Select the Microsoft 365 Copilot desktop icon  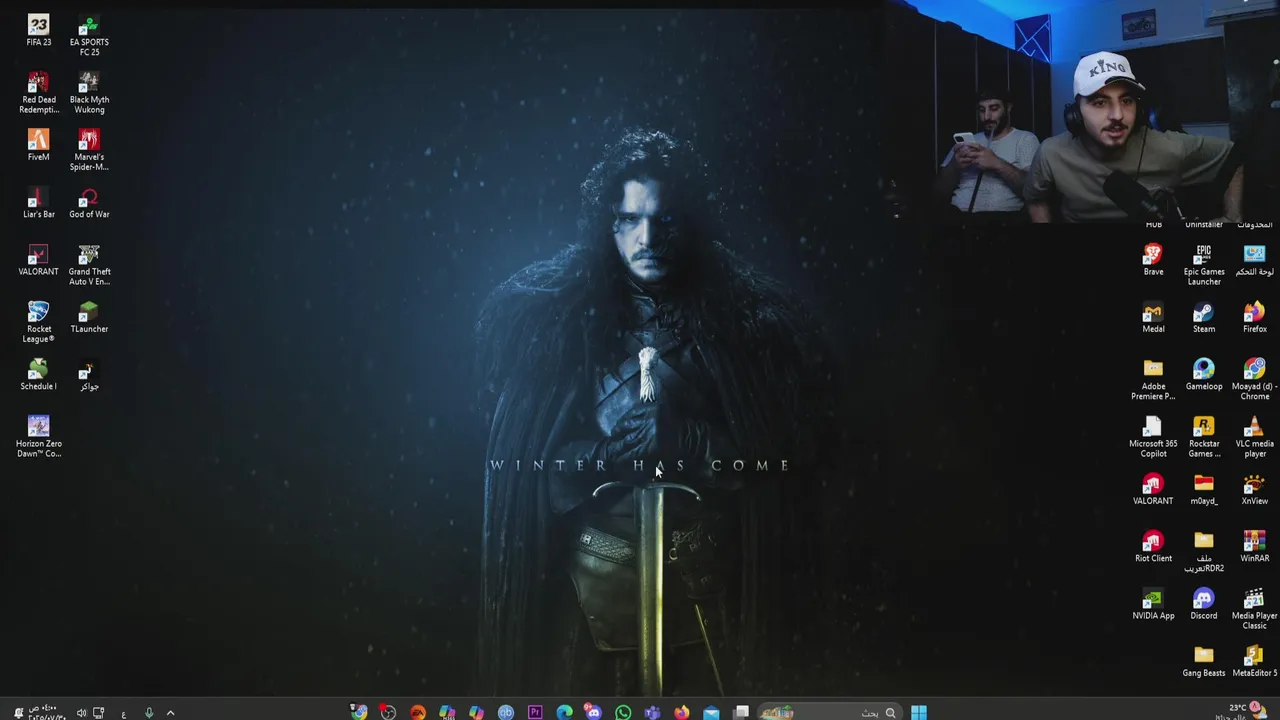point(1153,437)
